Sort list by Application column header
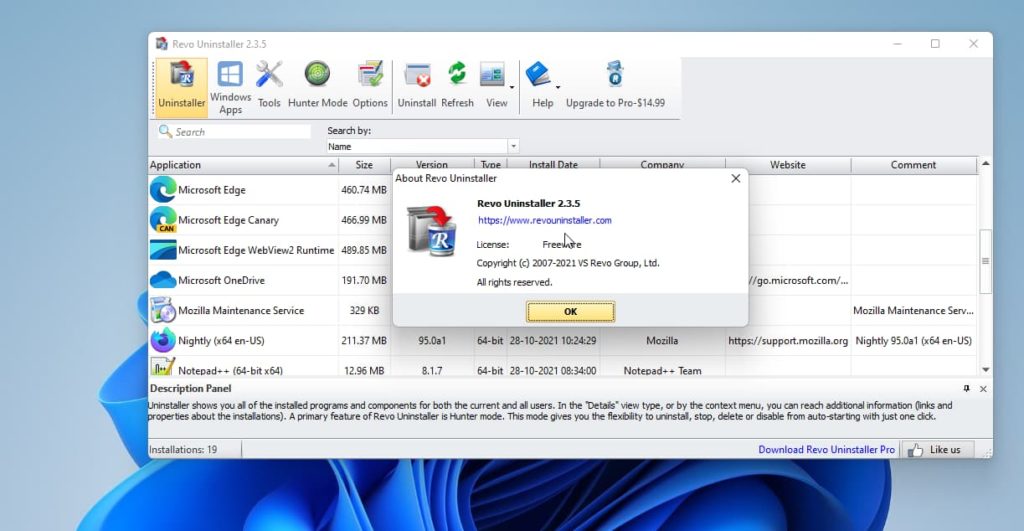Image resolution: width=1024 pixels, height=531 pixels. tap(240, 165)
